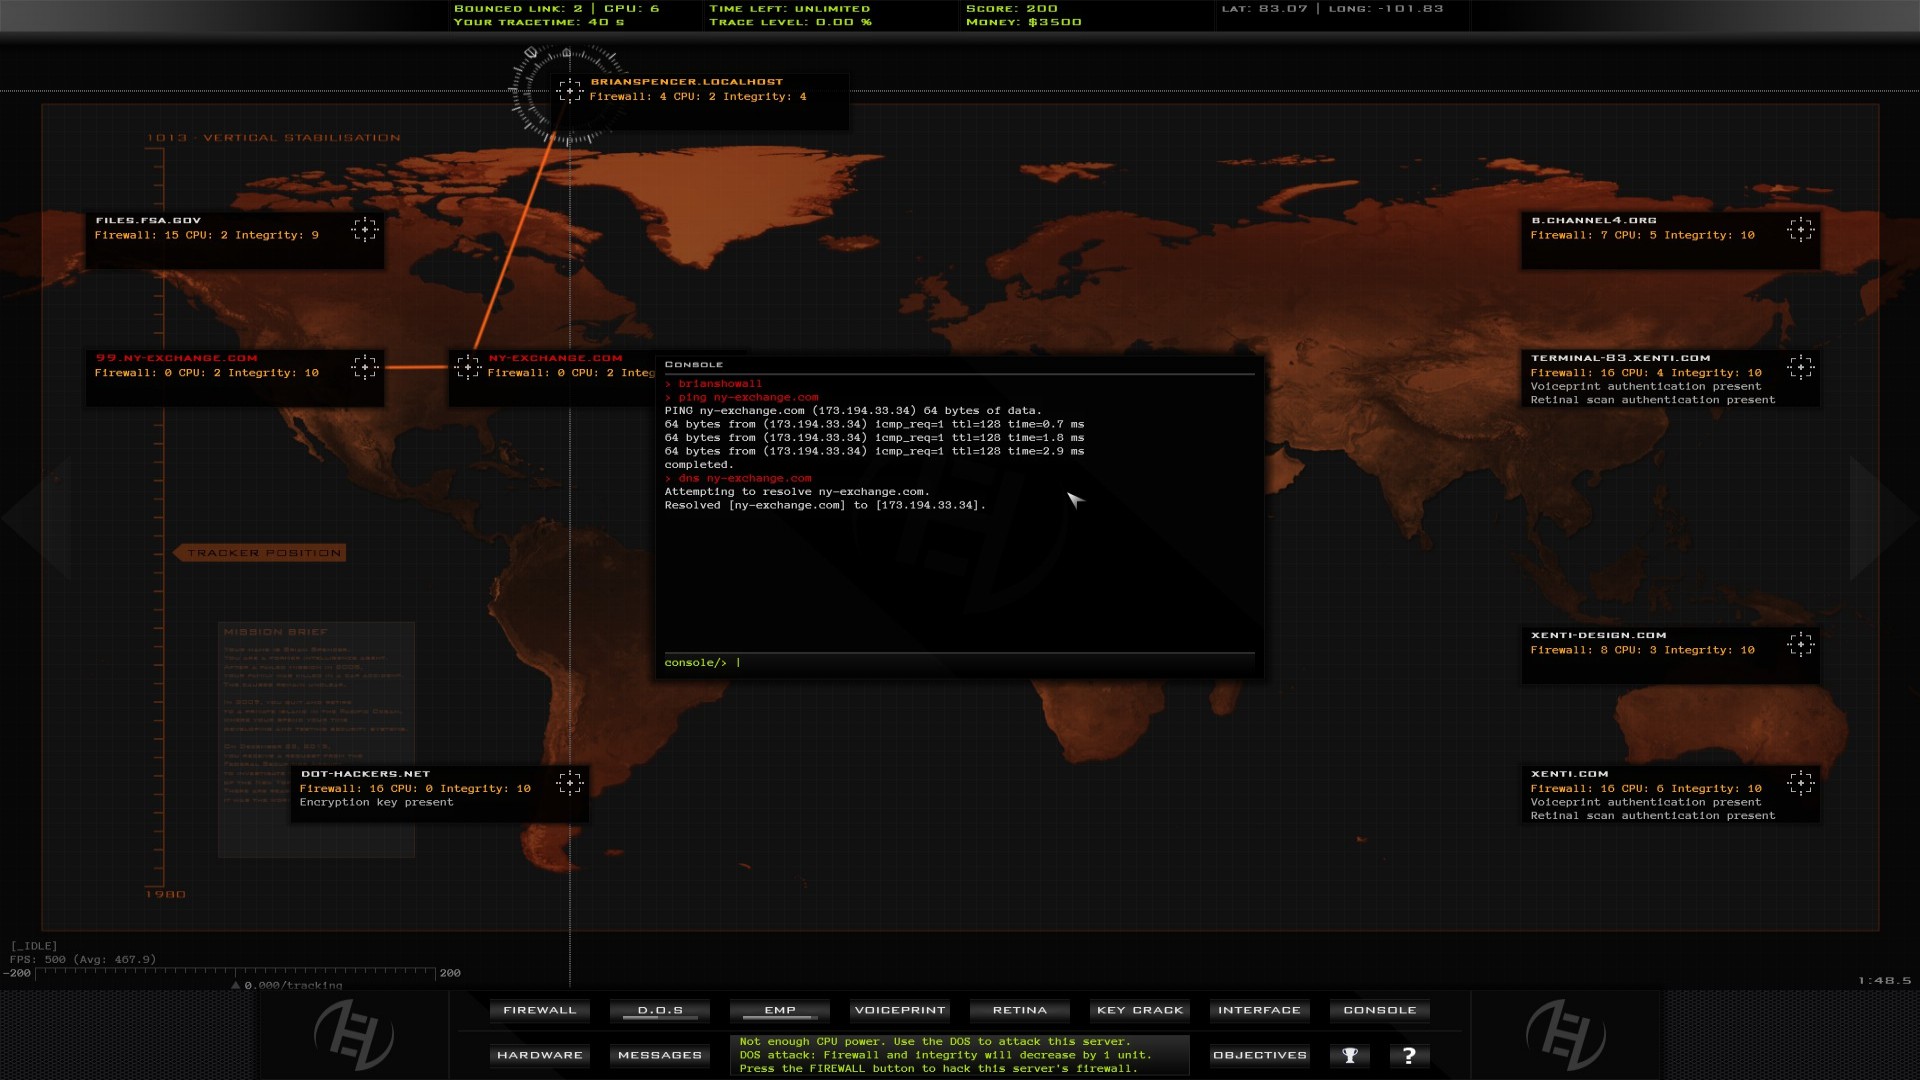Image resolution: width=1920 pixels, height=1080 pixels.
Task: Click the xenti-design.com targeting reticle
Action: click(x=1803, y=645)
